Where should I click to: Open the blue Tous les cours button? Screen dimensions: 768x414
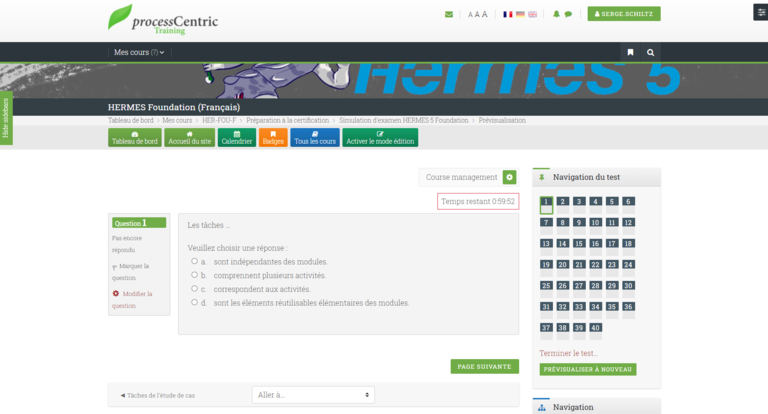click(315, 138)
